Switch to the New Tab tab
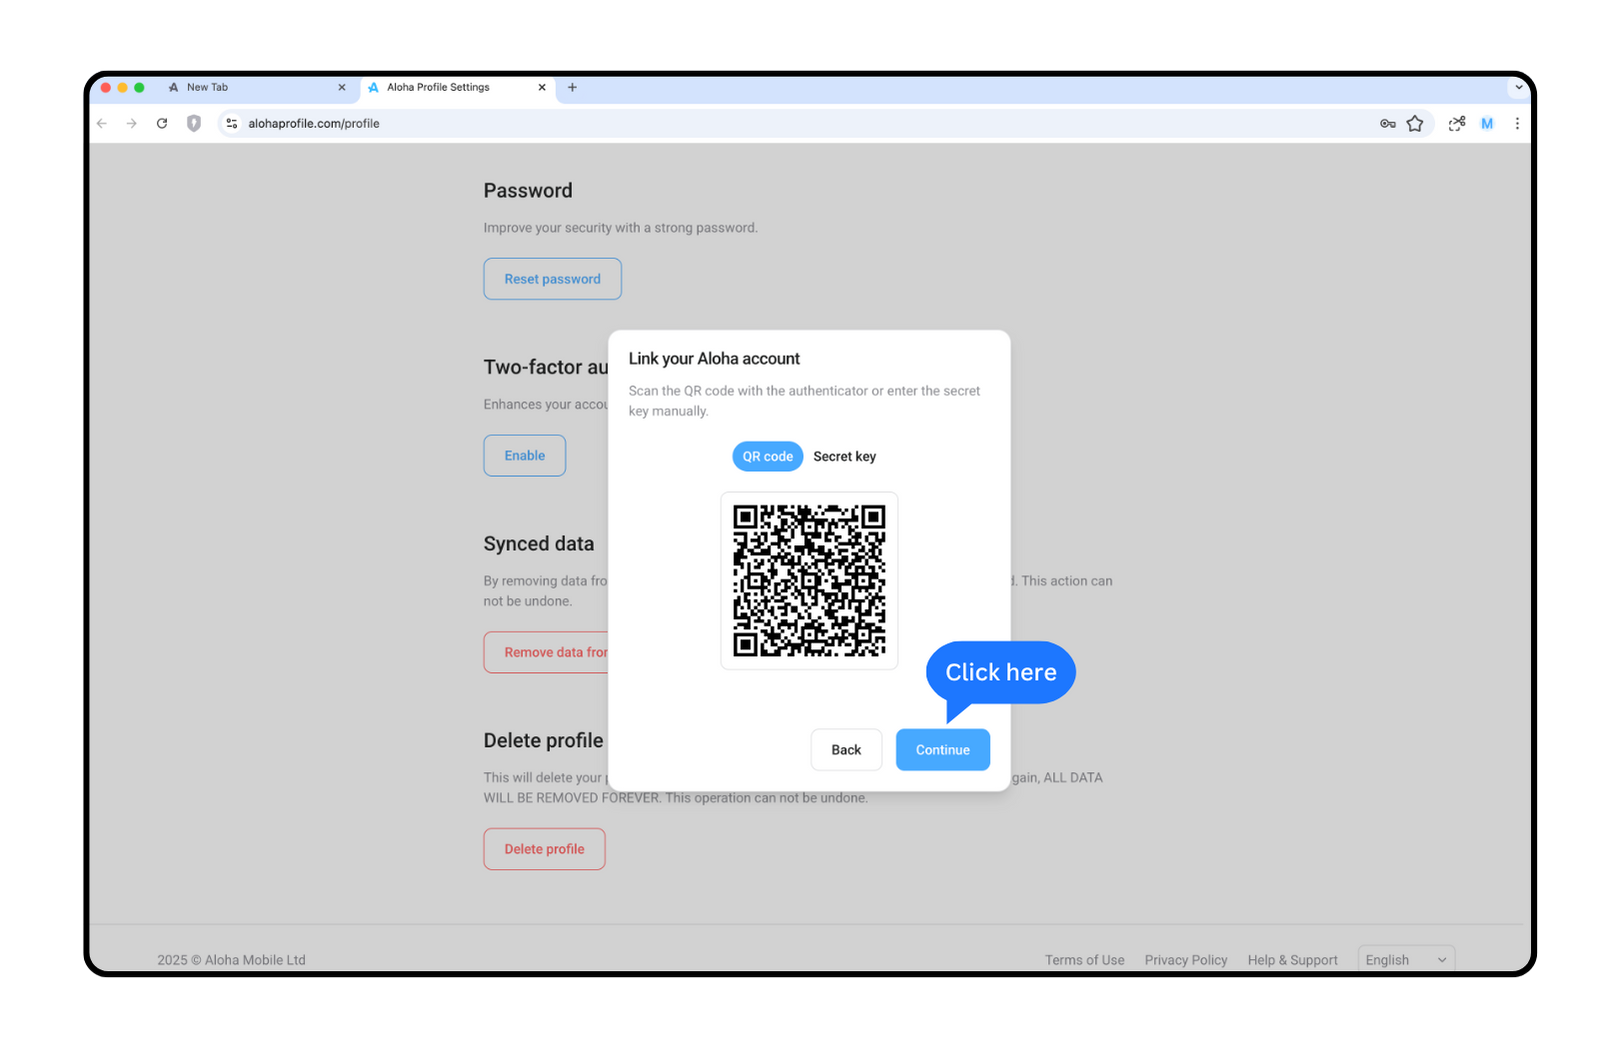This screenshot has height=1048, width=1621. pyautogui.click(x=256, y=87)
